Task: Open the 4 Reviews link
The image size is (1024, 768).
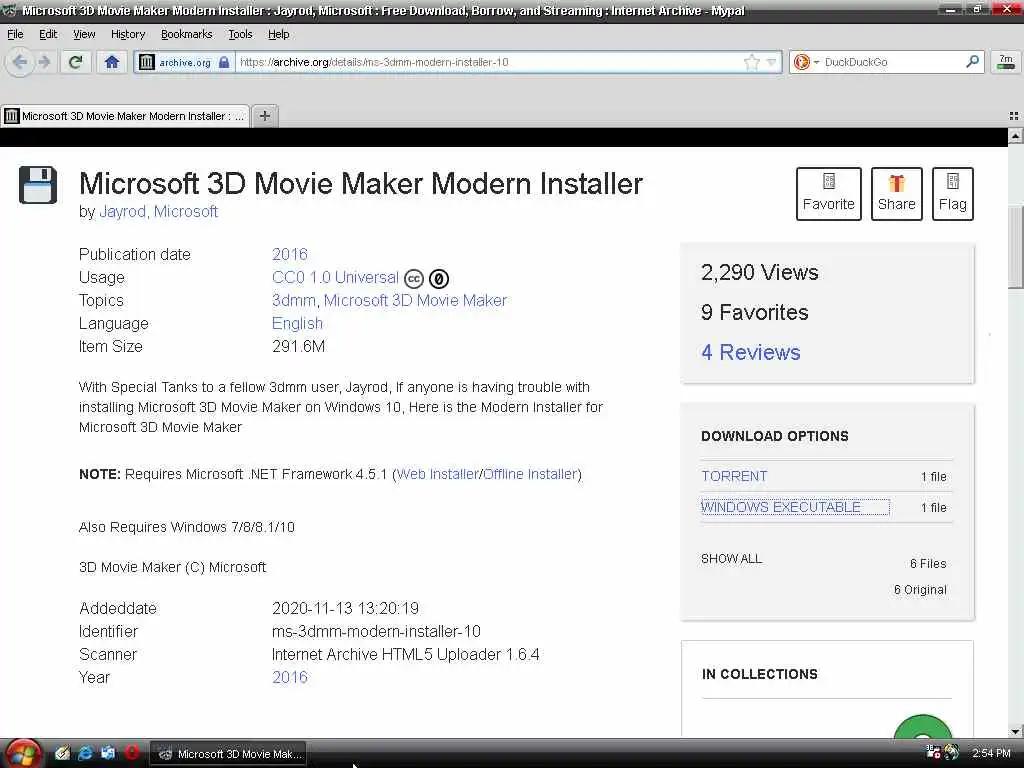Action: 750,352
